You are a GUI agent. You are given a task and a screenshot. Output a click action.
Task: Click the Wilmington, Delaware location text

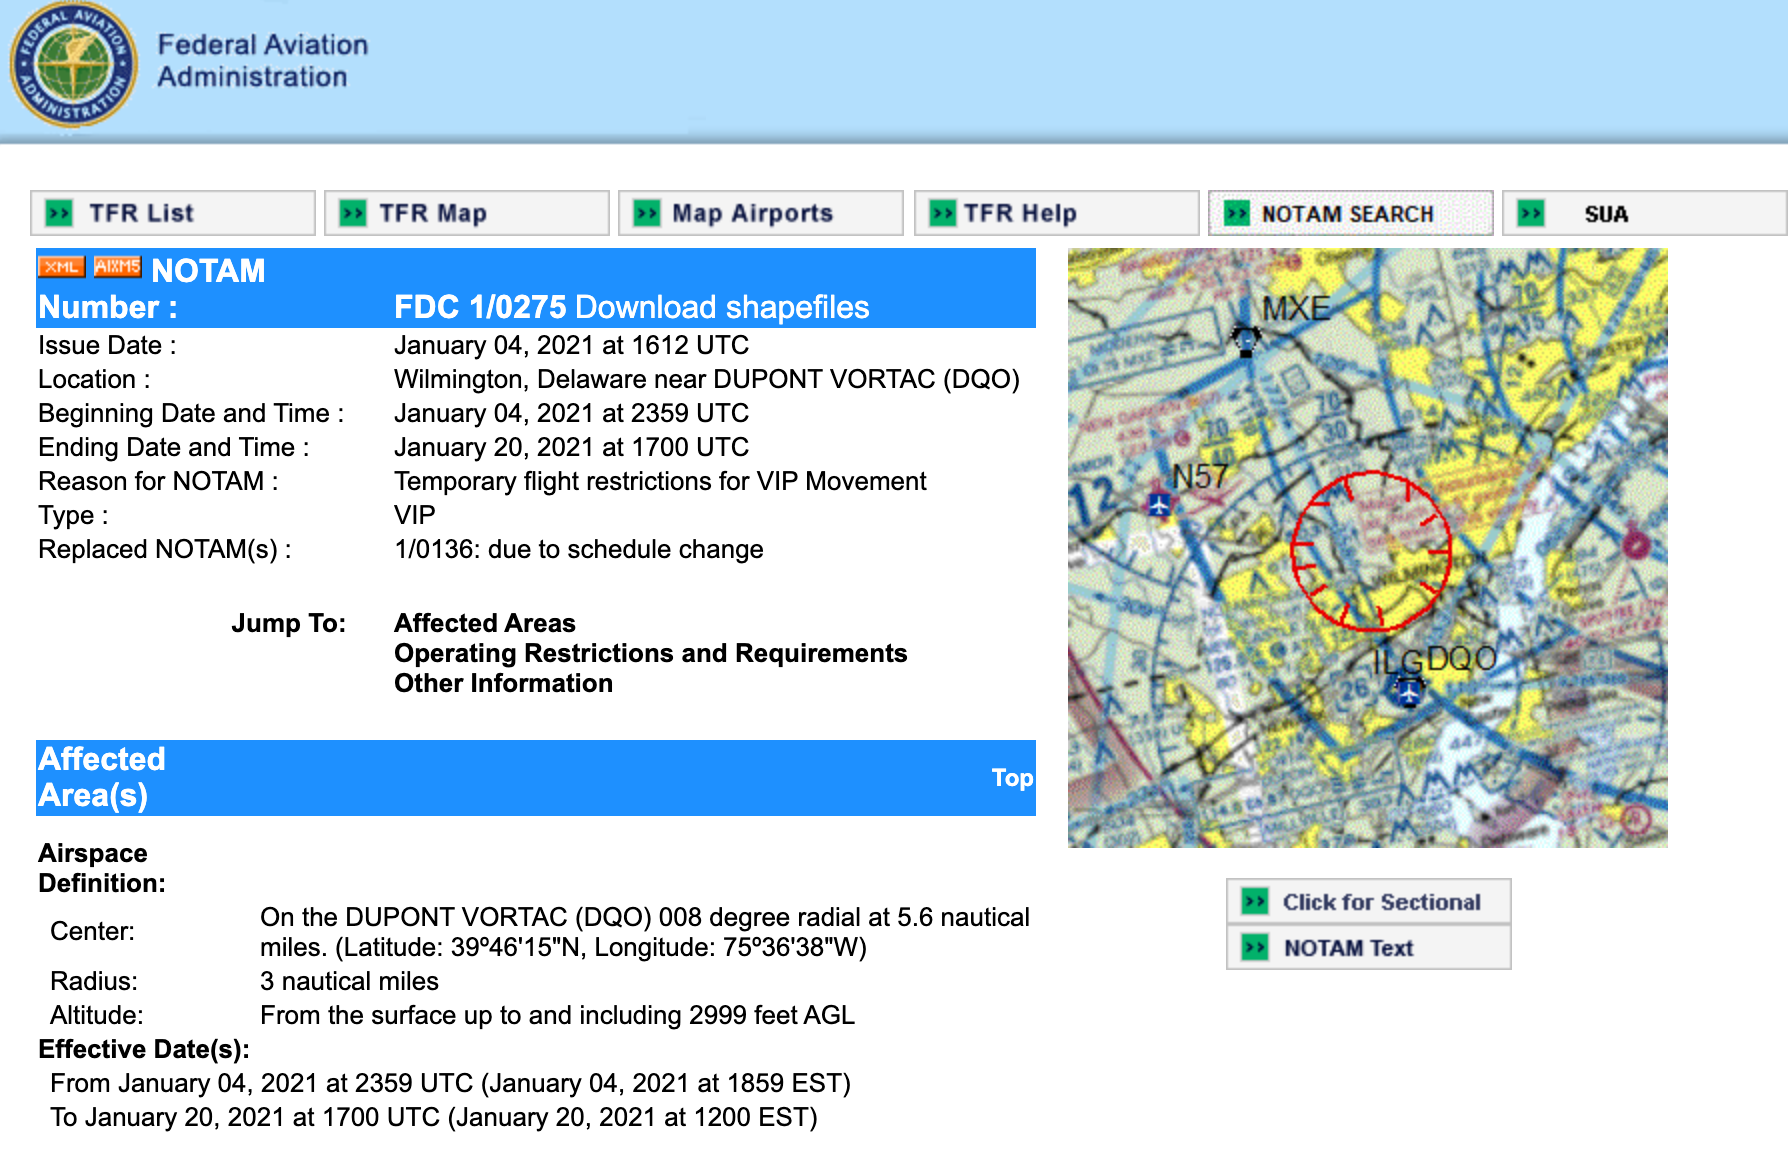(x=706, y=379)
